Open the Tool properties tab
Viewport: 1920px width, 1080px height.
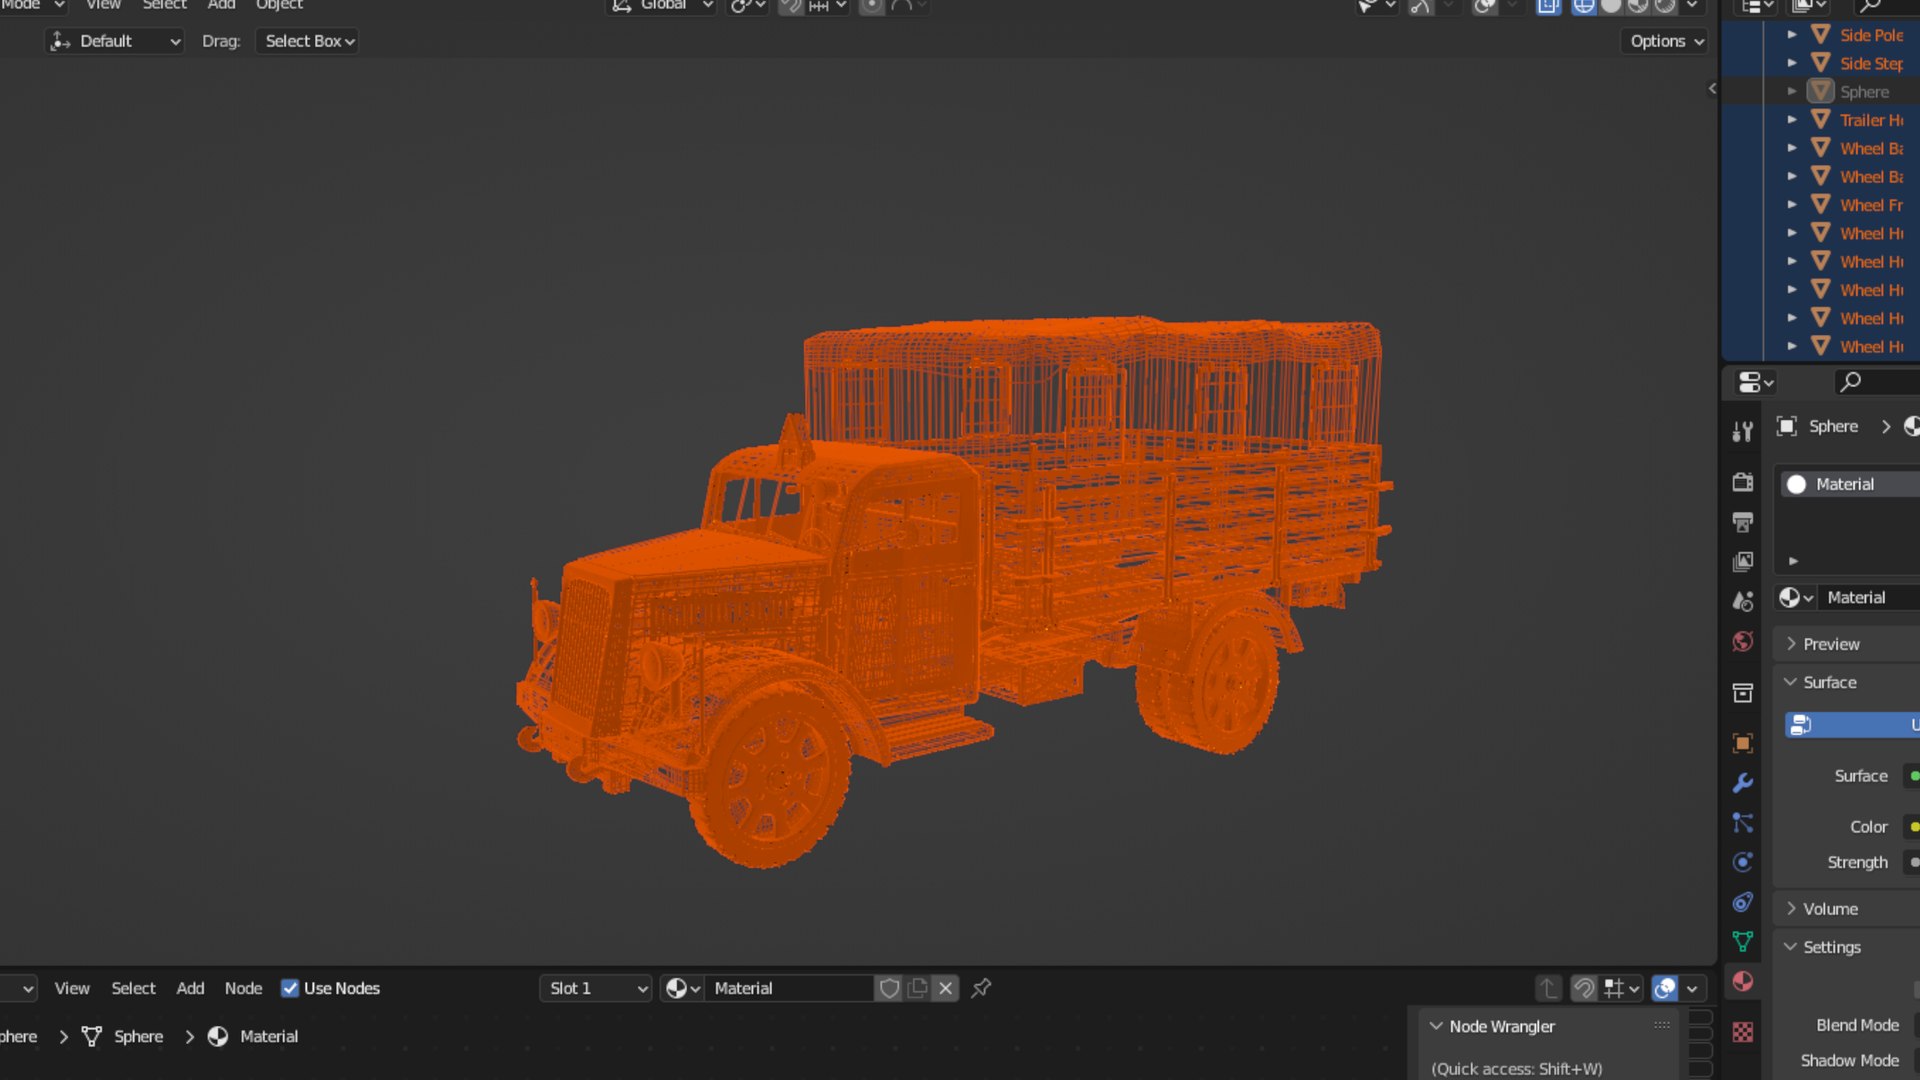pyautogui.click(x=1742, y=431)
